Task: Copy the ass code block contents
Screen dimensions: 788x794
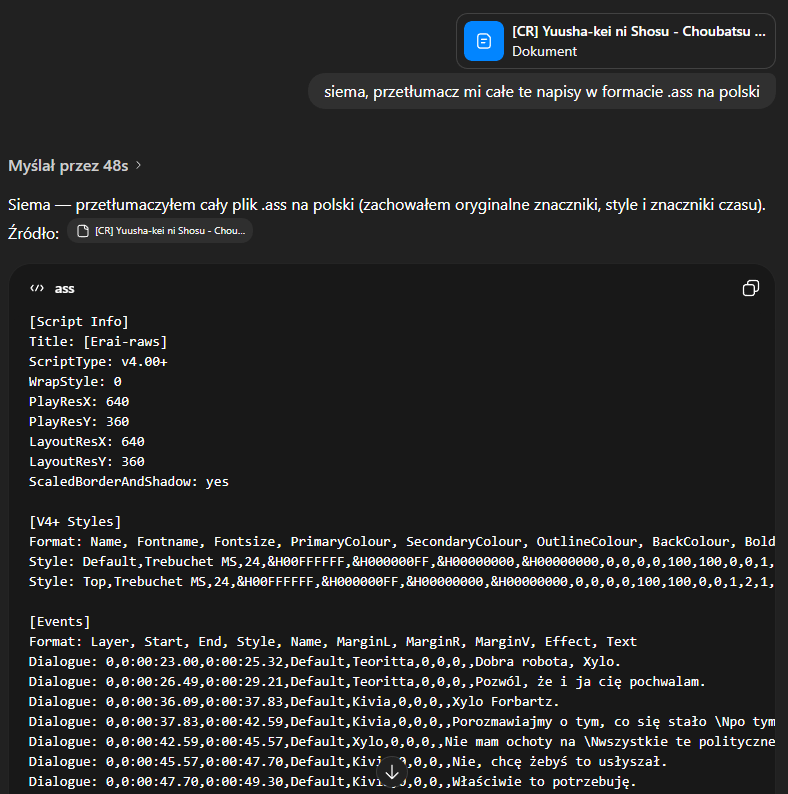Action: click(751, 288)
